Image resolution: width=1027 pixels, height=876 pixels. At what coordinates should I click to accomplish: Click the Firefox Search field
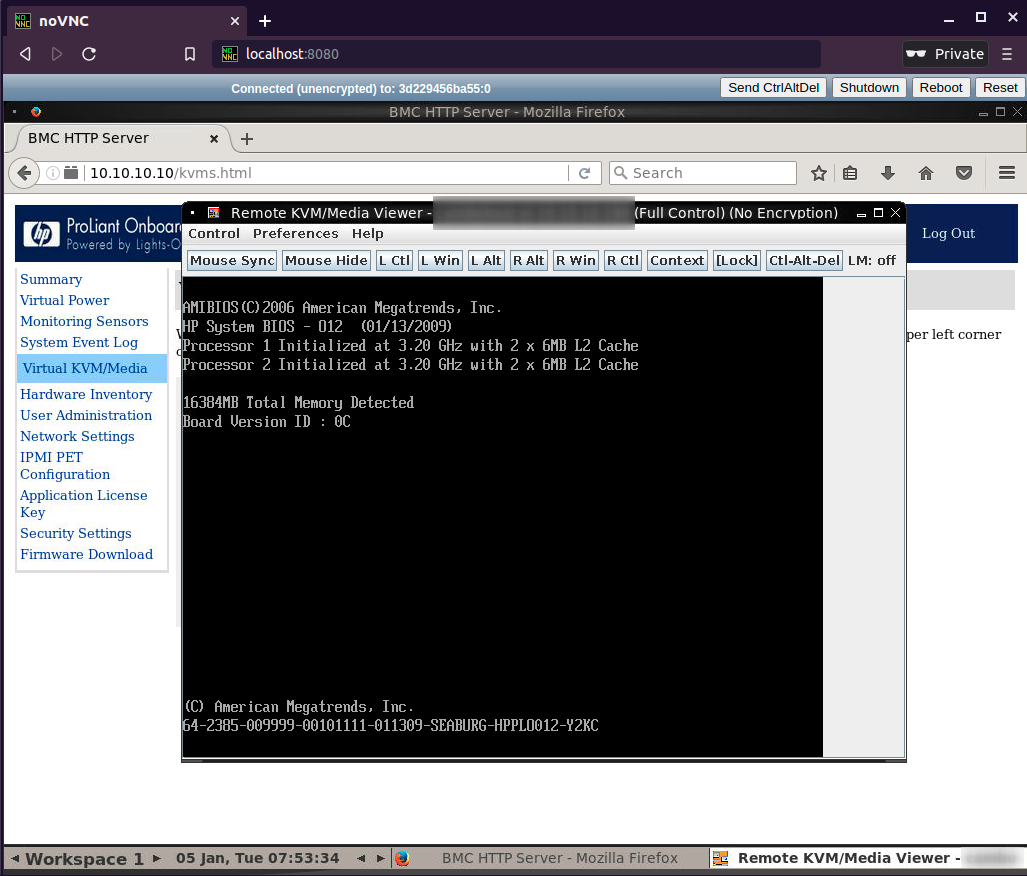pyautogui.click(x=703, y=173)
